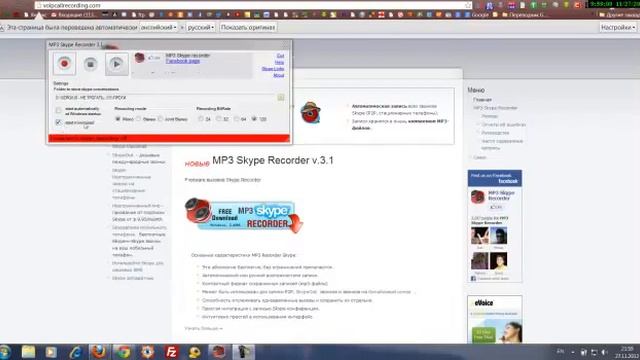
Task: Enable start automatically at Windows startup
Action: (58, 111)
